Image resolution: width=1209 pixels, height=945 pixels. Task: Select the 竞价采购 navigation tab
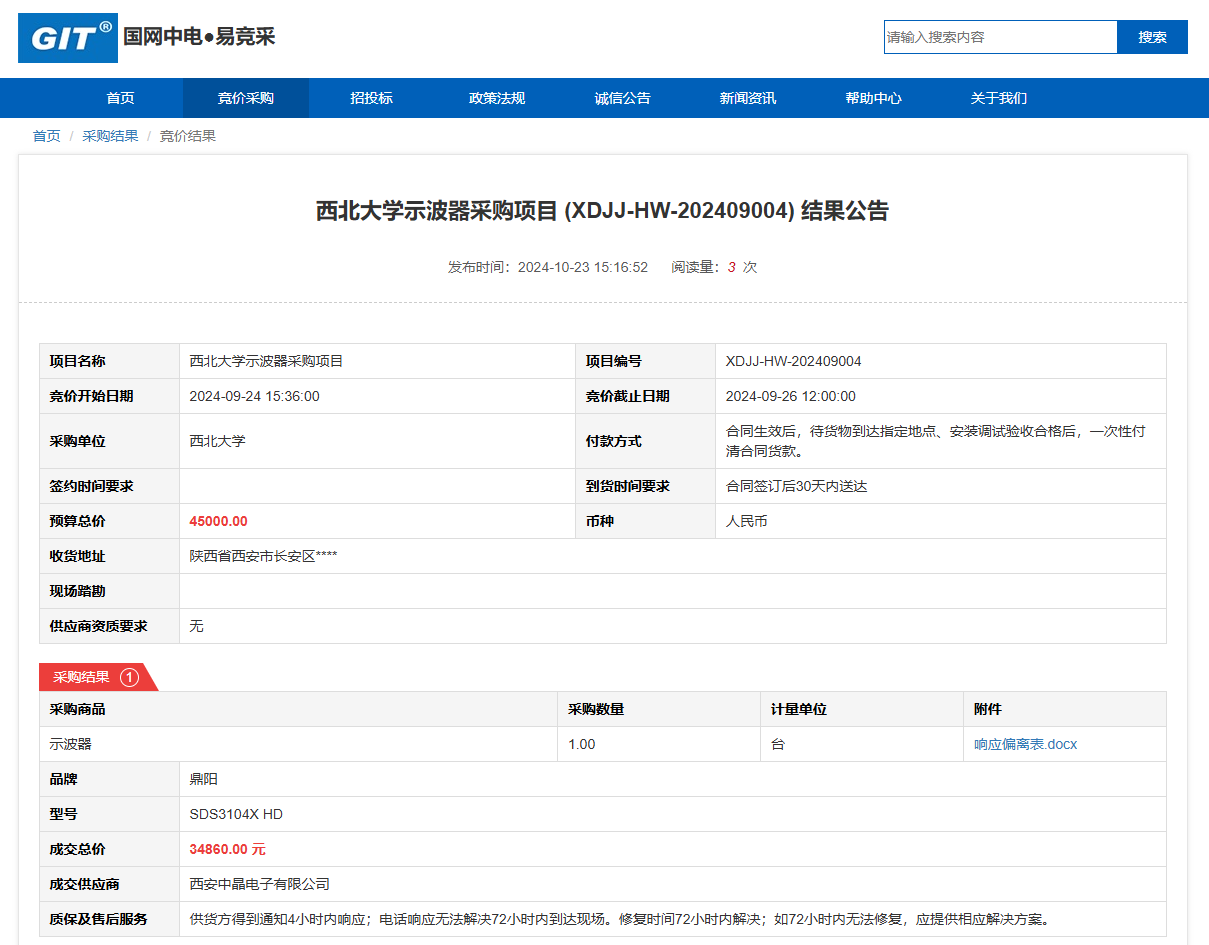point(246,98)
